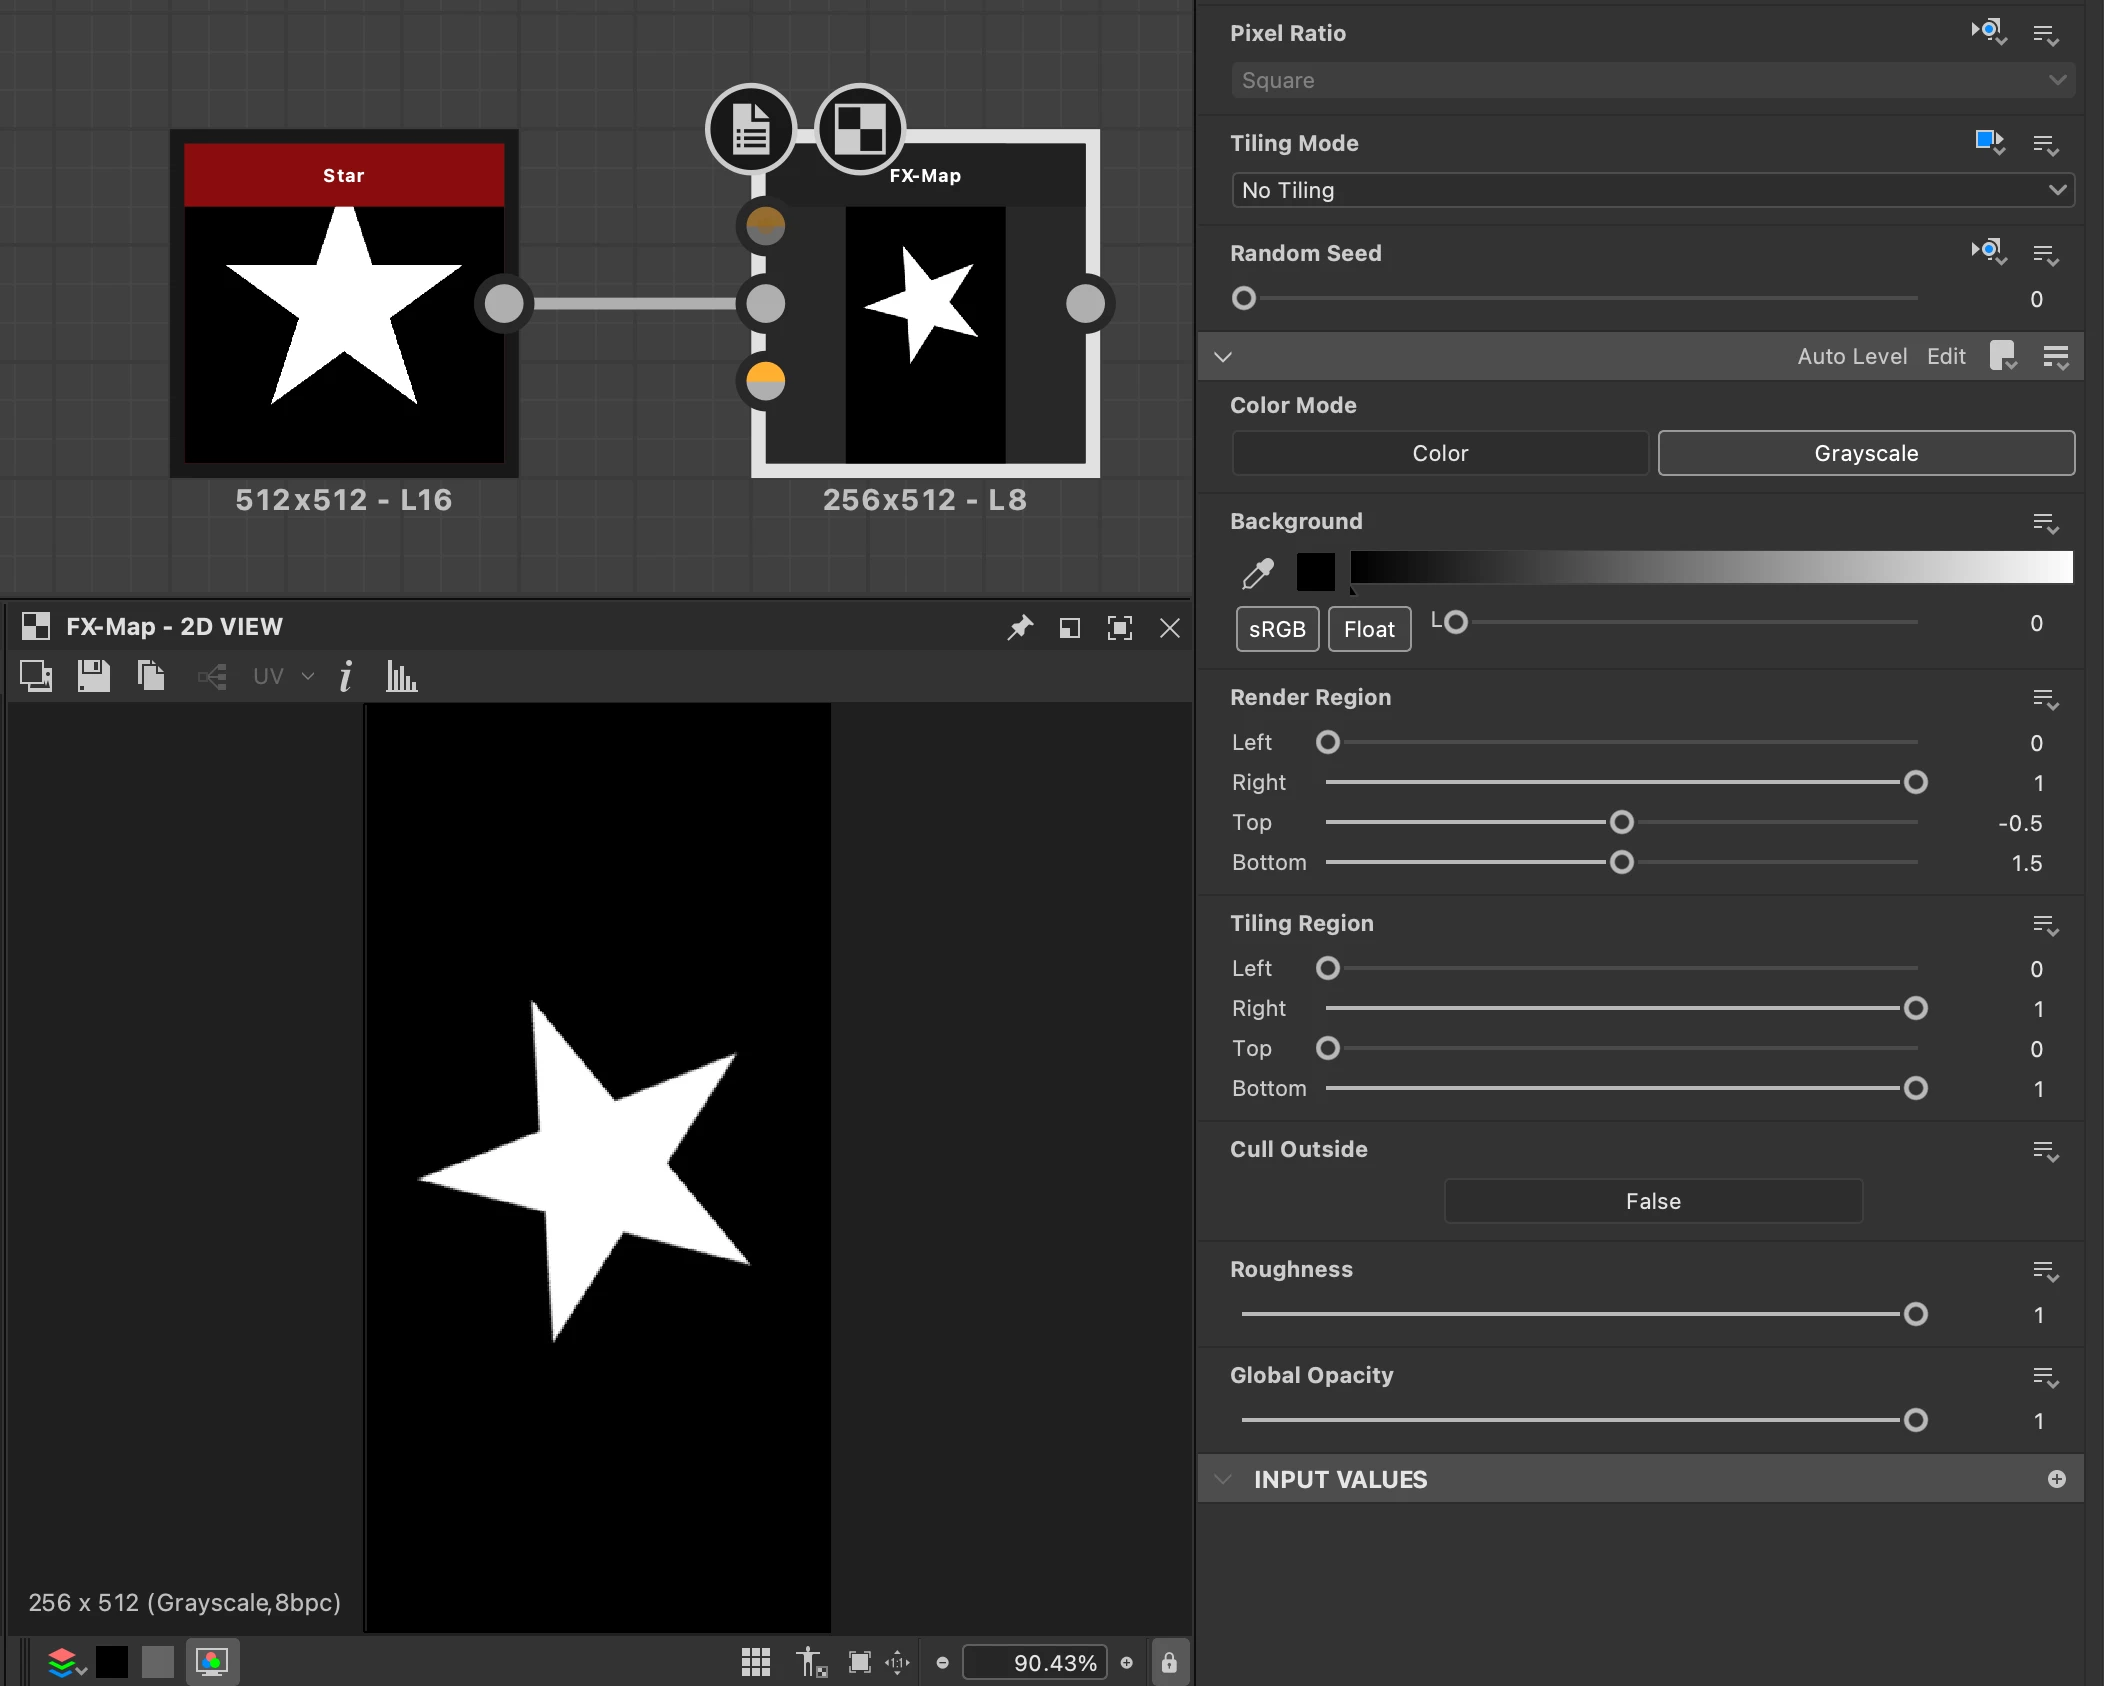This screenshot has height=1686, width=2104.
Task: Click the Cull Outside False button
Action: [x=1652, y=1201]
